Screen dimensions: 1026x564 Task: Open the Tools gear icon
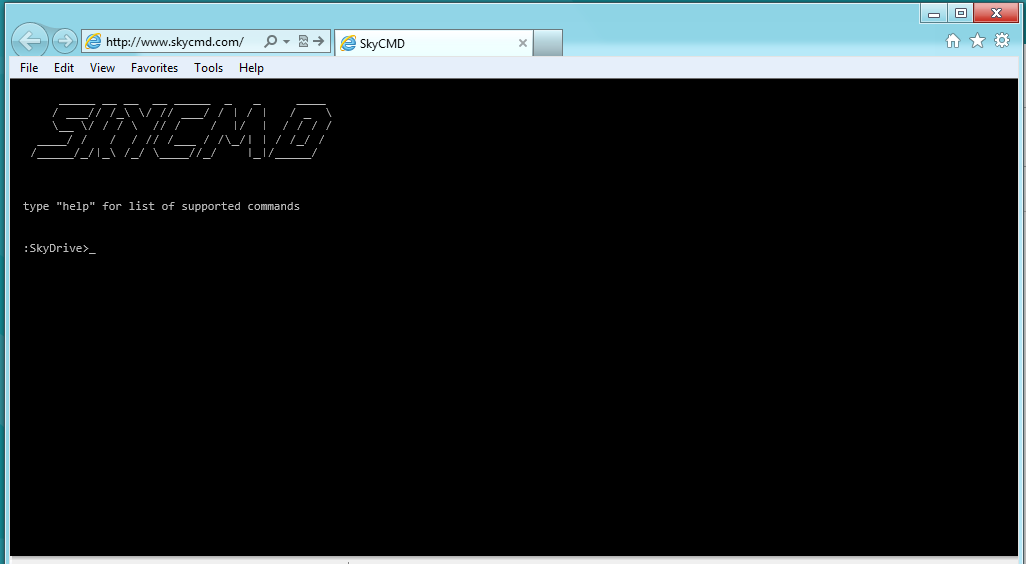pos(1002,41)
